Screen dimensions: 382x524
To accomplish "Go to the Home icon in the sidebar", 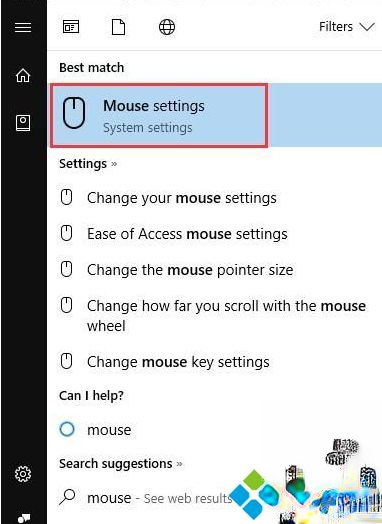I will click(x=23, y=75).
